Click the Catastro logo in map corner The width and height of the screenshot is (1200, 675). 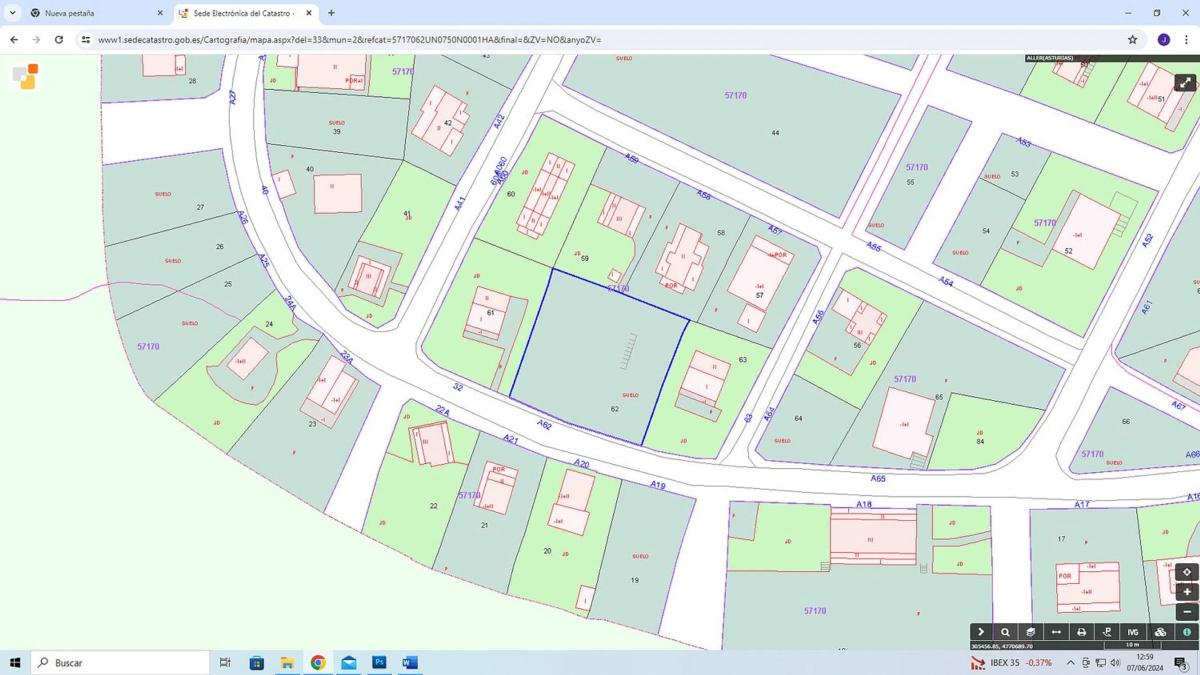25,77
